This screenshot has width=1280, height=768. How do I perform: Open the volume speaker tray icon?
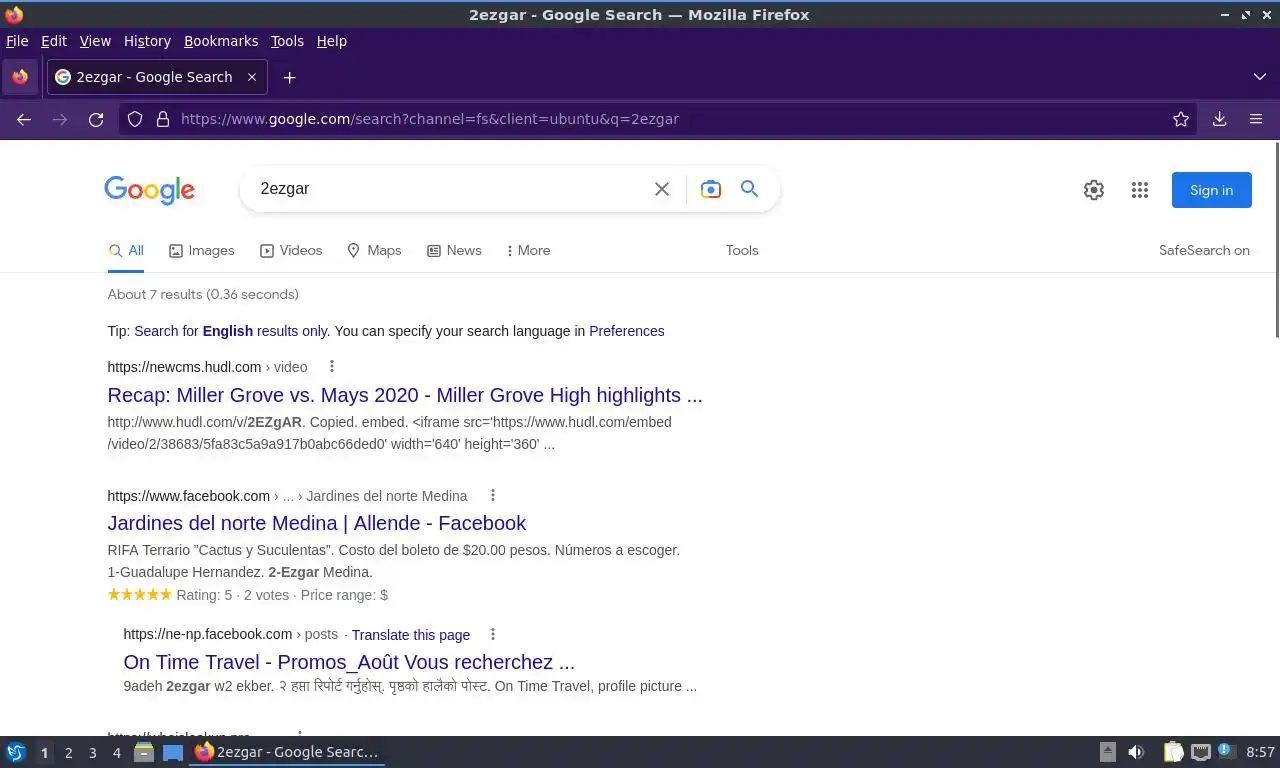pyautogui.click(x=1136, y=752)
